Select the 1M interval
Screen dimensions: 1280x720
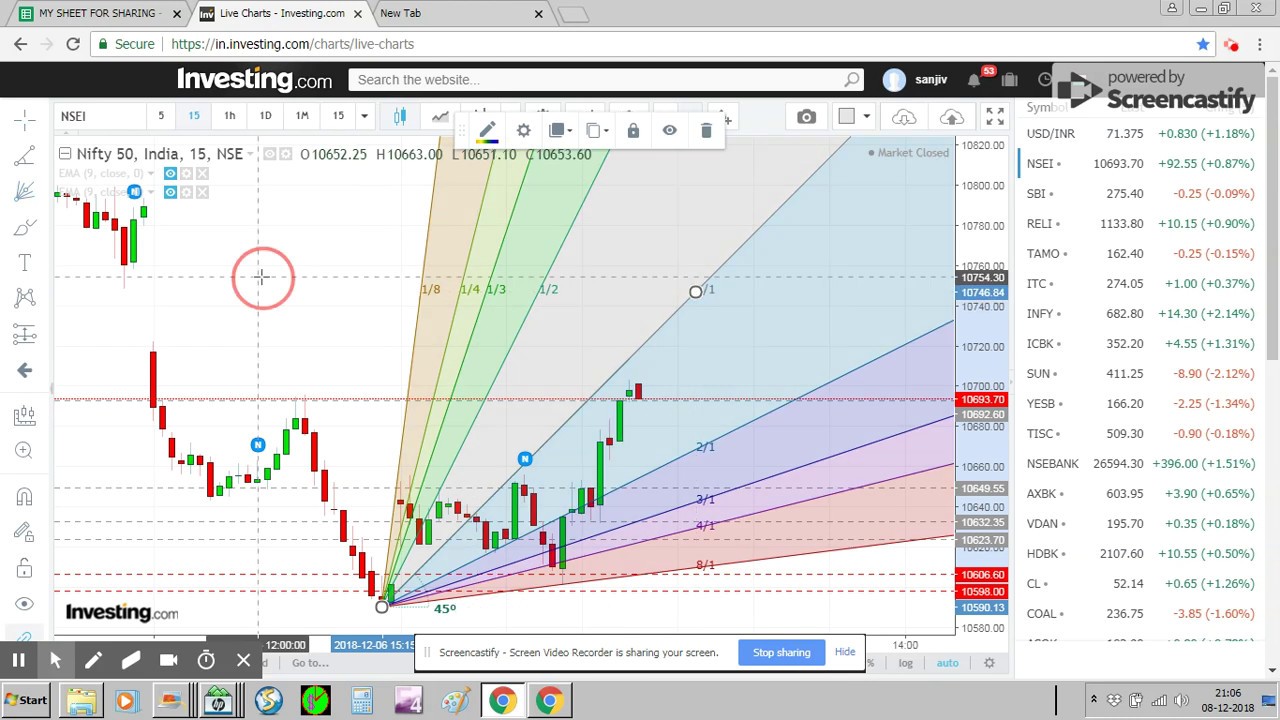[x=302, y=116]
